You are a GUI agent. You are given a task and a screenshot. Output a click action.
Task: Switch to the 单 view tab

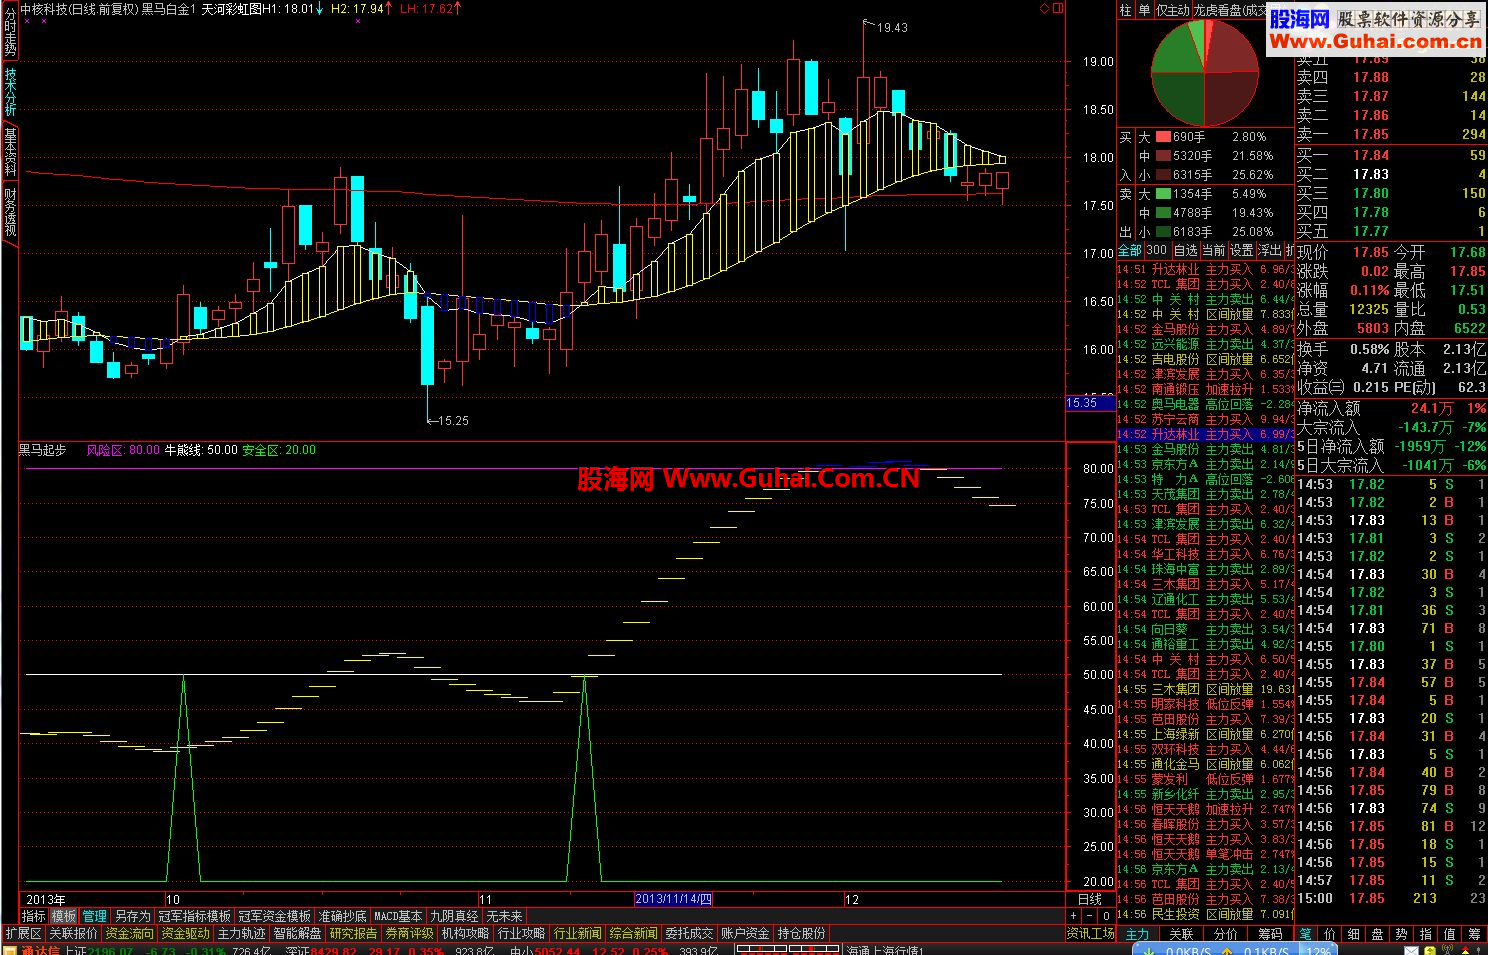pos(1145,10)
